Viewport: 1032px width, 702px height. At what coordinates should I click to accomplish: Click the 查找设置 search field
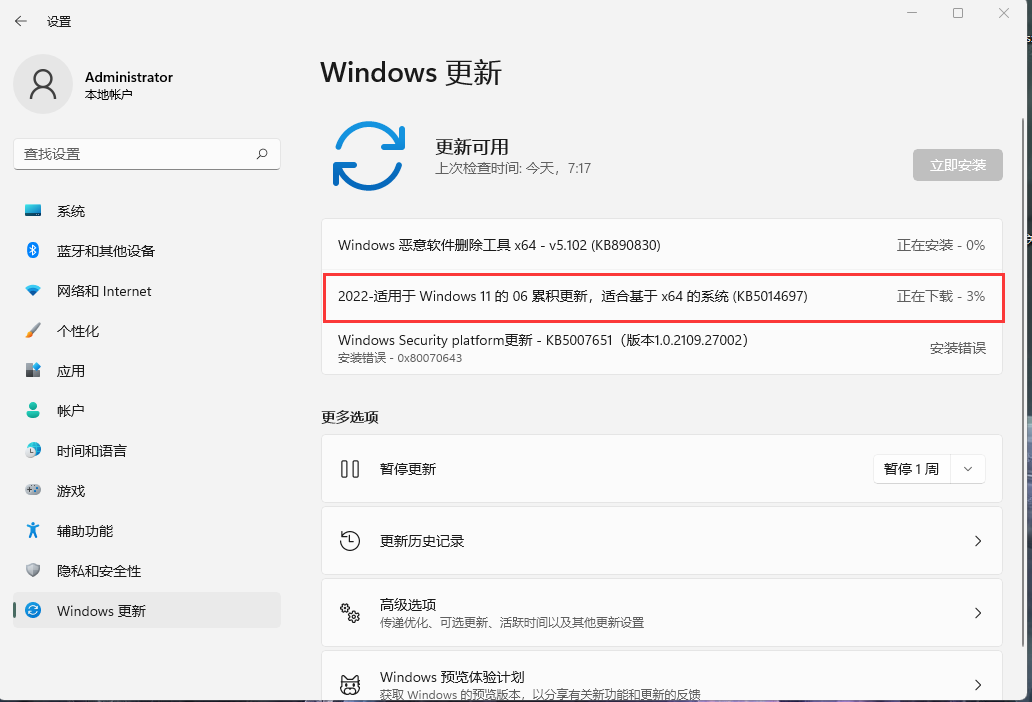[x=147, y=154]
